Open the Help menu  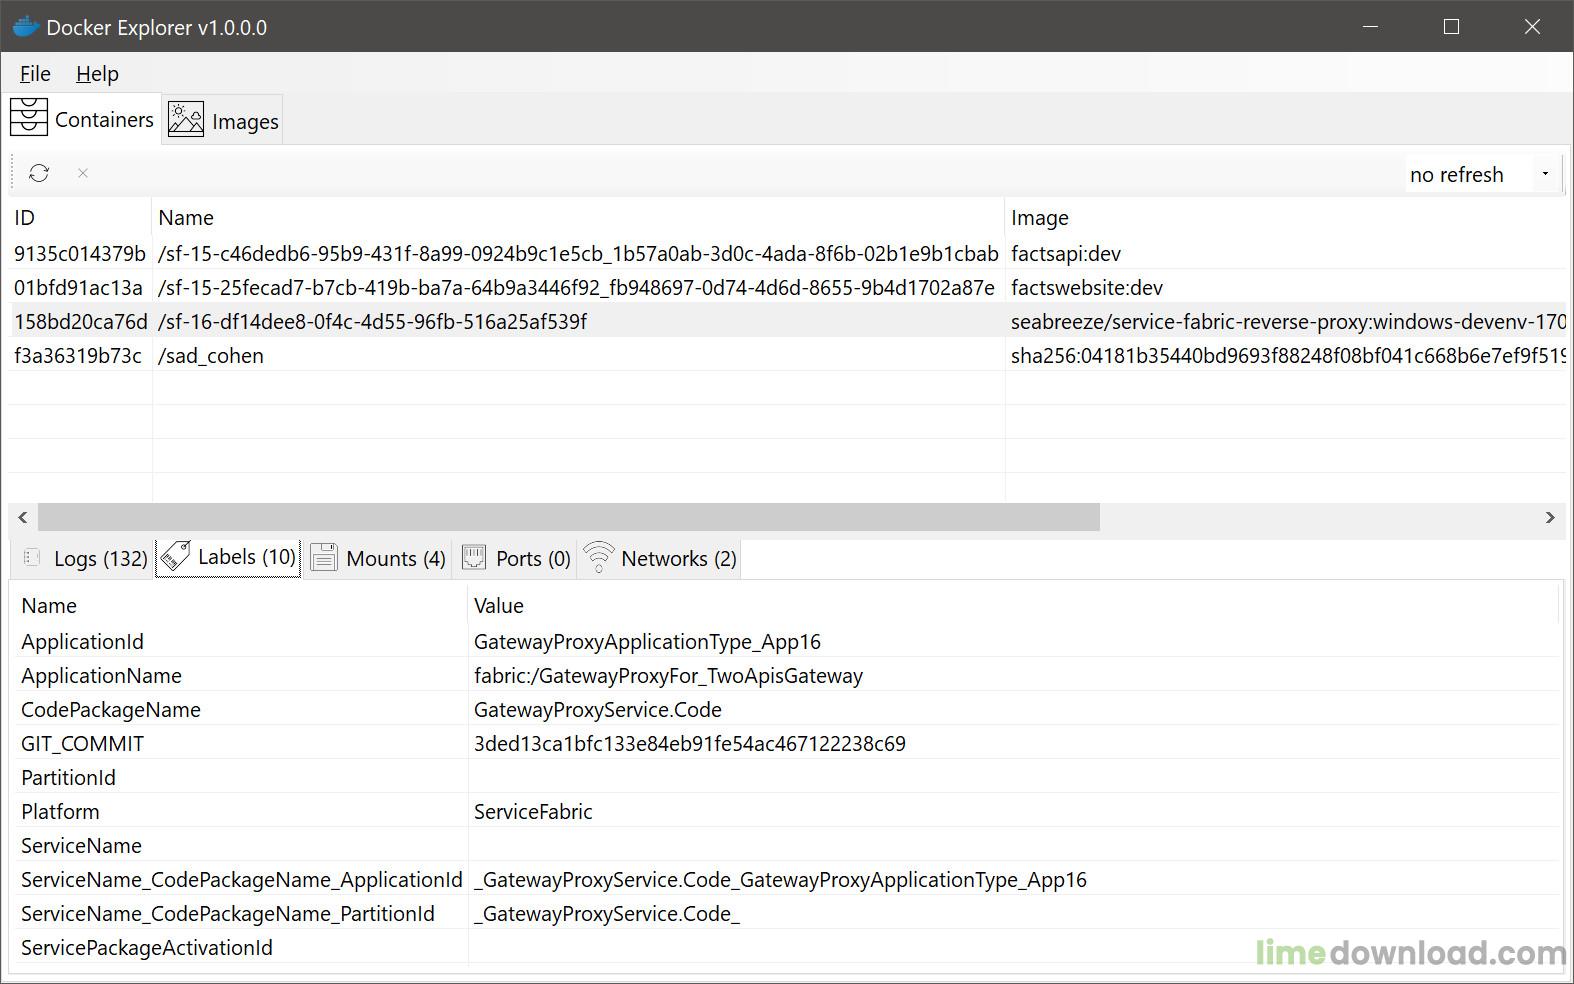click(x=97, y=73)
